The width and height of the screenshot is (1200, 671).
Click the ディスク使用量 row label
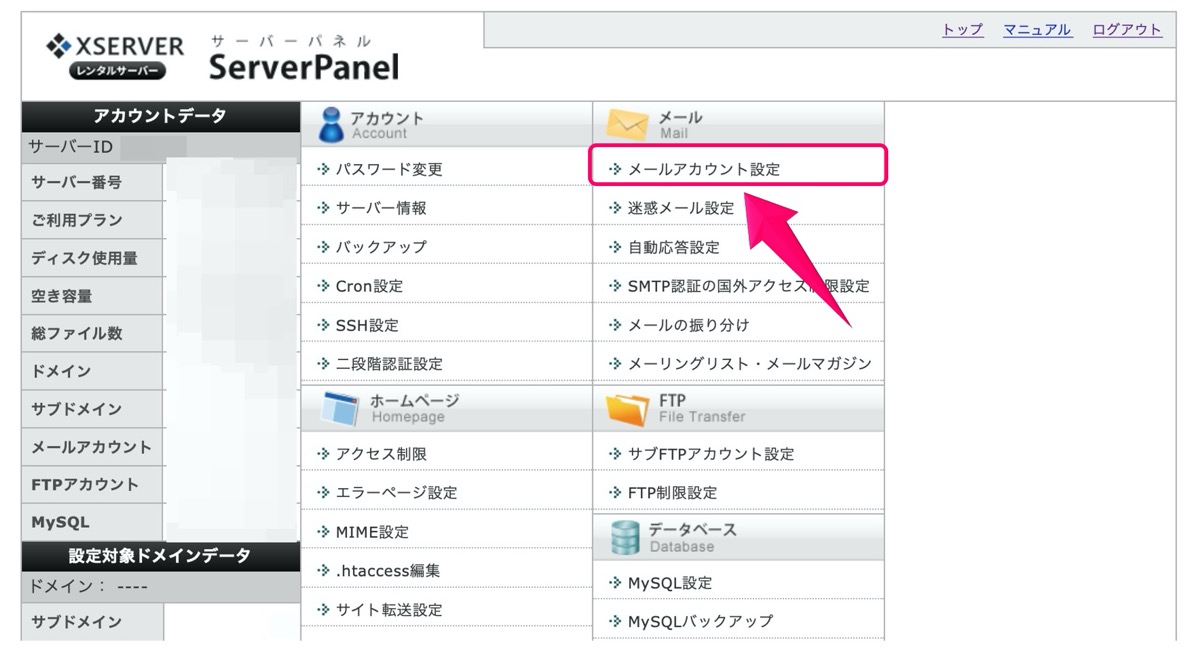point(84,258)
